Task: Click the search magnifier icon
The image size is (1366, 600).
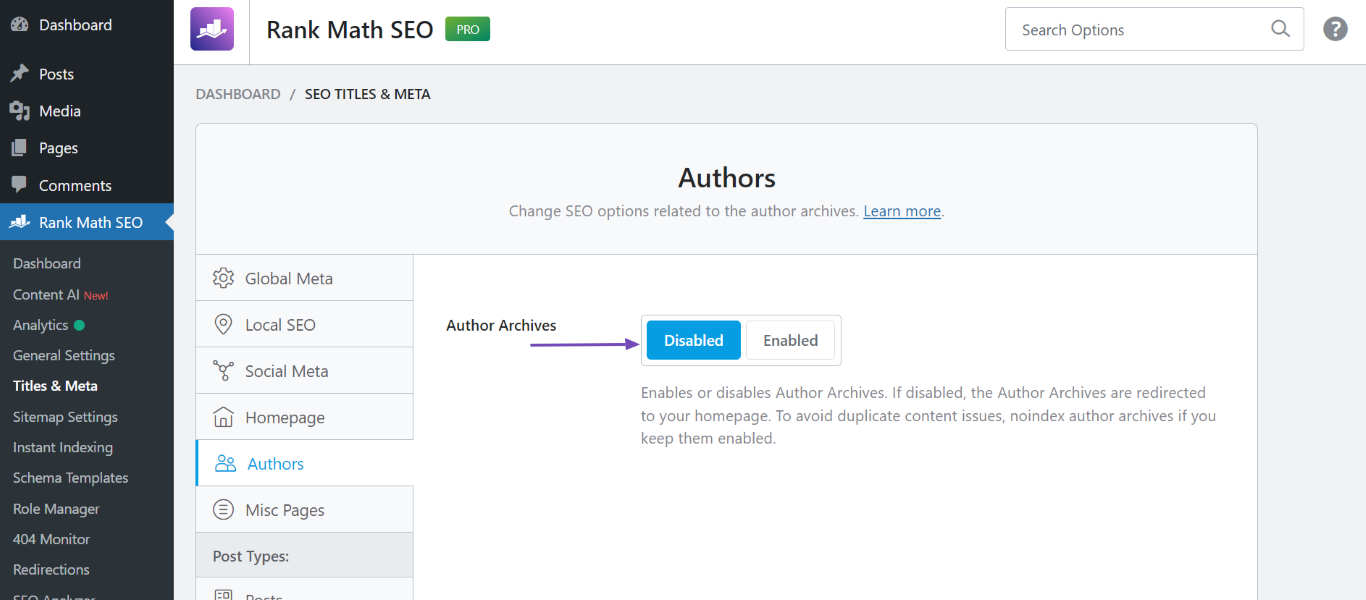Action: pos(1280,29)
